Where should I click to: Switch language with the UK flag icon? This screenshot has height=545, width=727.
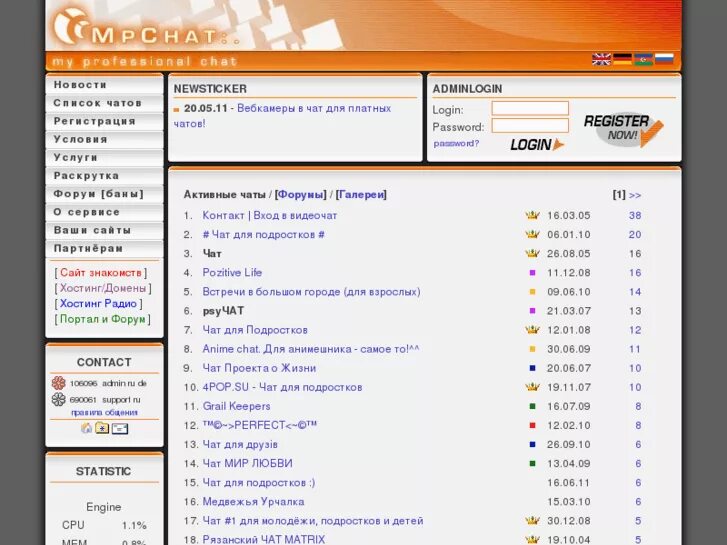[x=601, y=59]
